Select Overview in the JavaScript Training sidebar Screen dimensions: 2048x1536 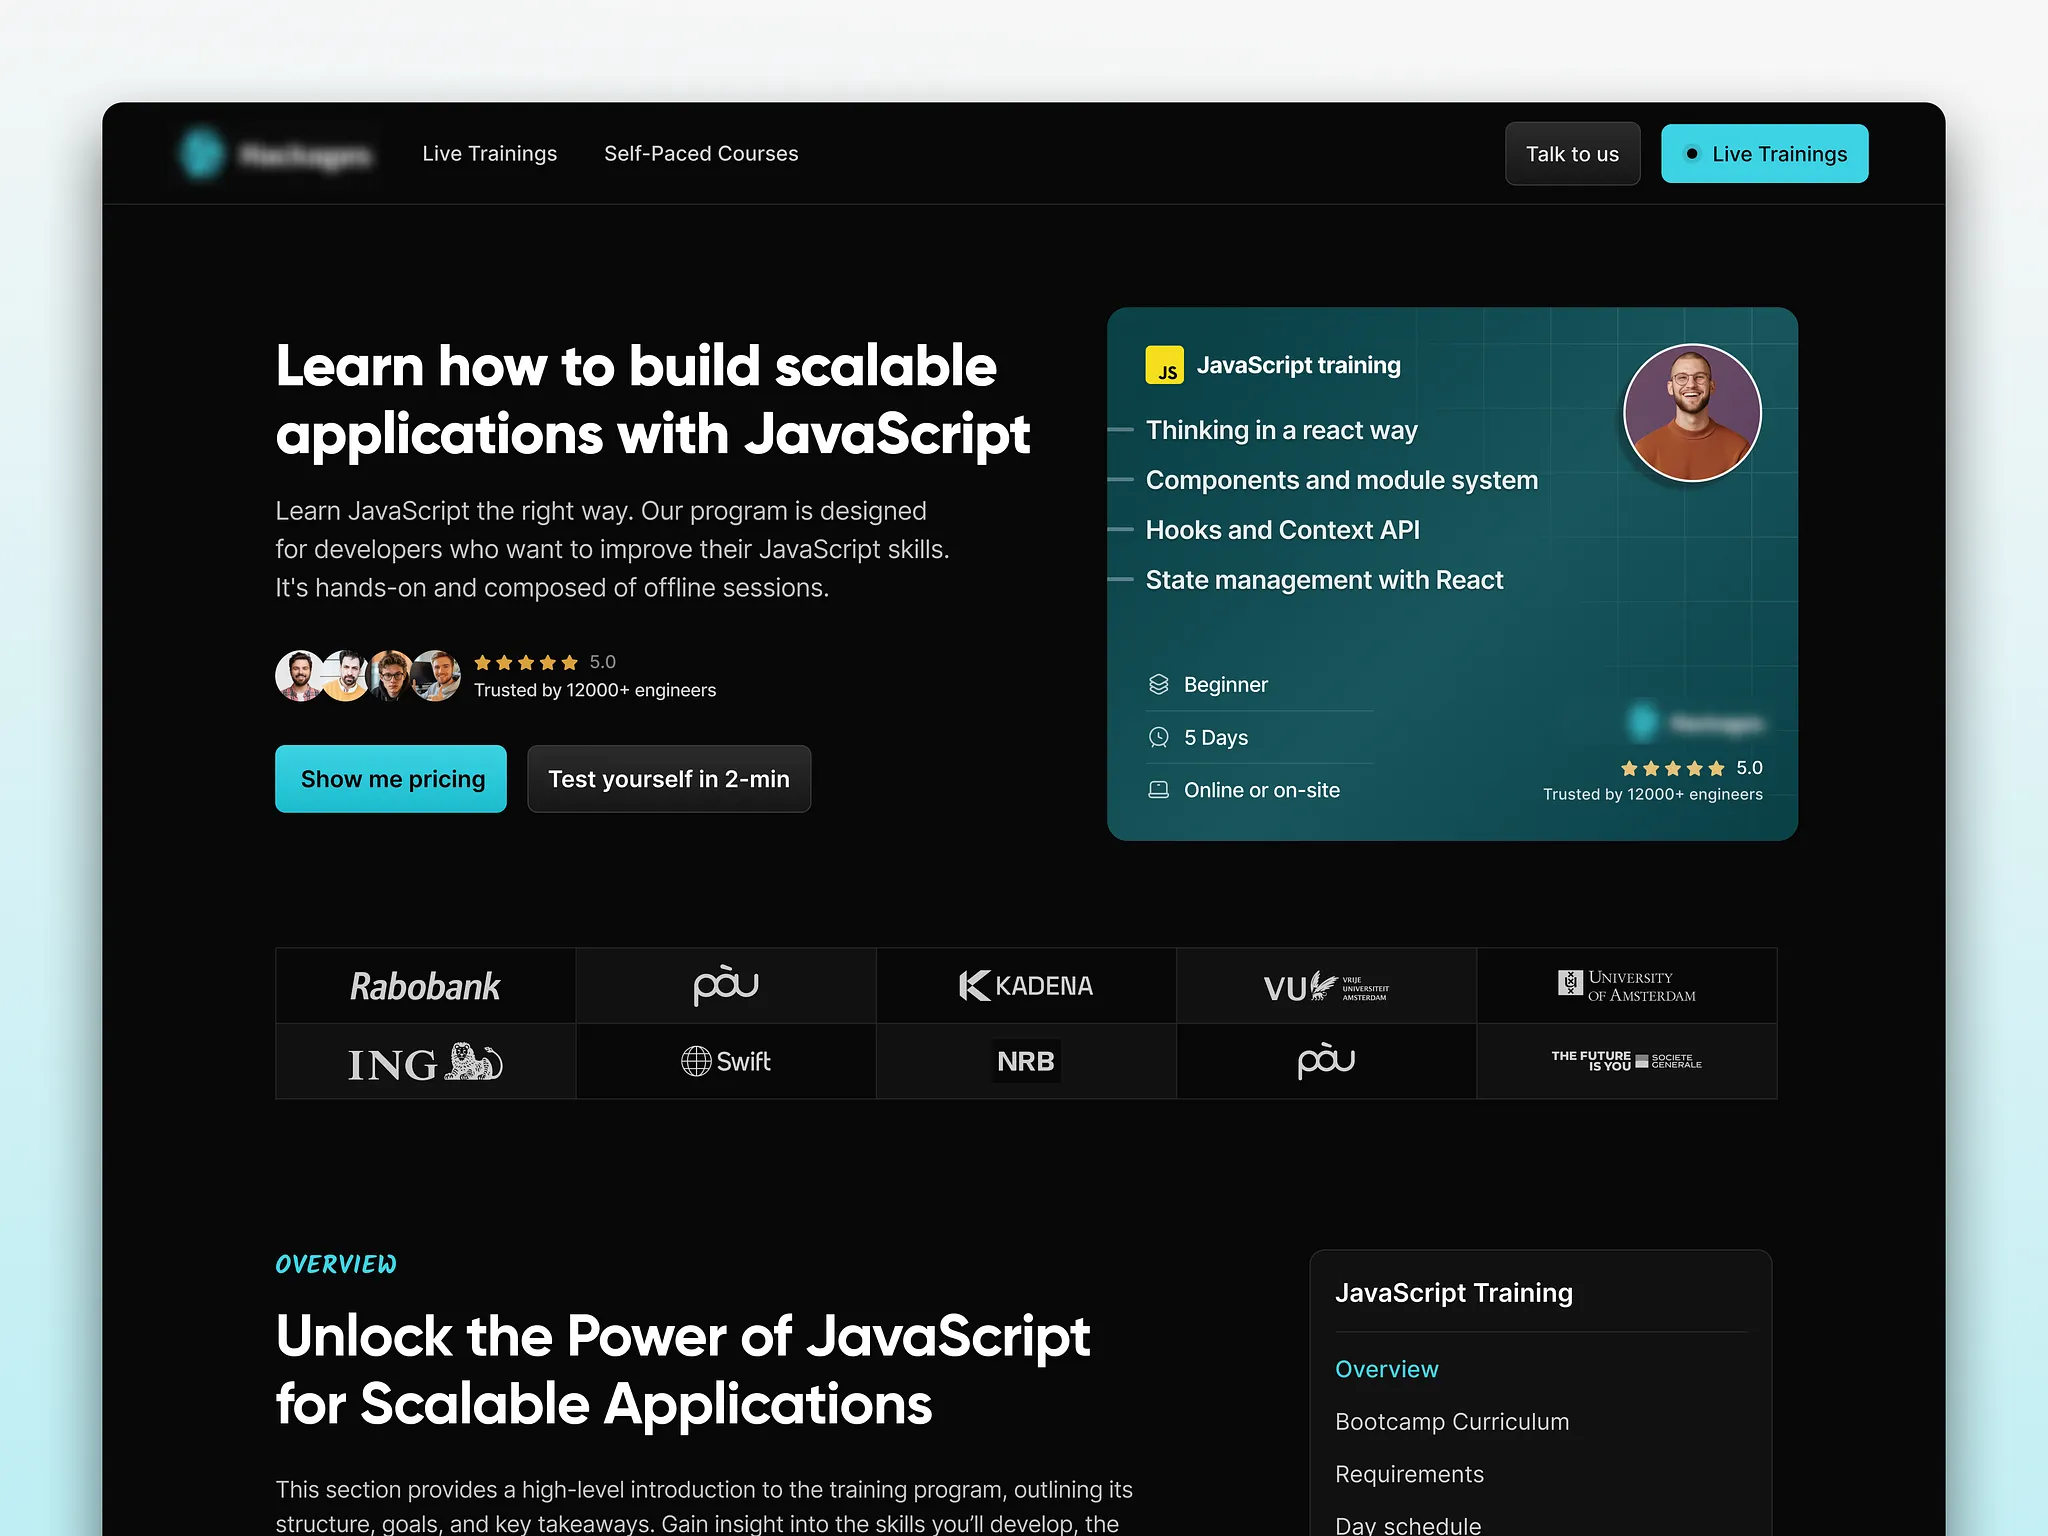point(1386,1369)
